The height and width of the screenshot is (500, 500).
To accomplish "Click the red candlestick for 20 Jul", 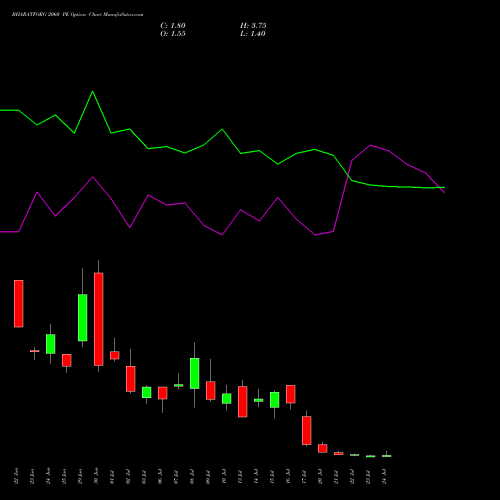I will point(323,448).
